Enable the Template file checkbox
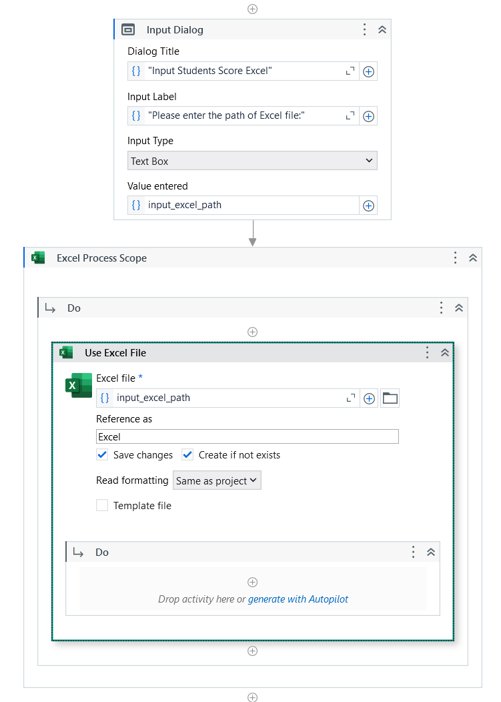Screen dimensions: 501x702 102,505
